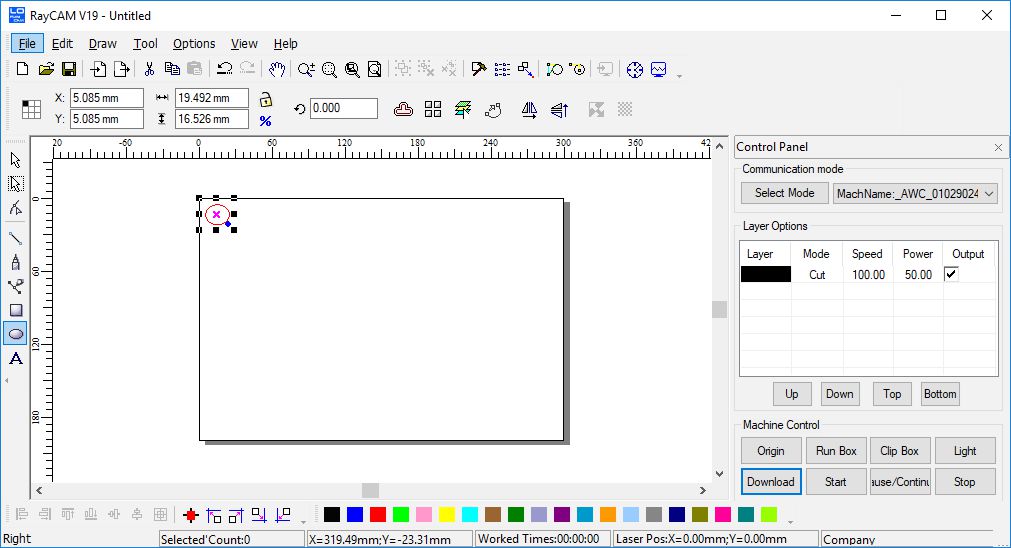The image size is (1011, 548).
Task: Pick the Line drawing tool
Action: pos(16,238)
